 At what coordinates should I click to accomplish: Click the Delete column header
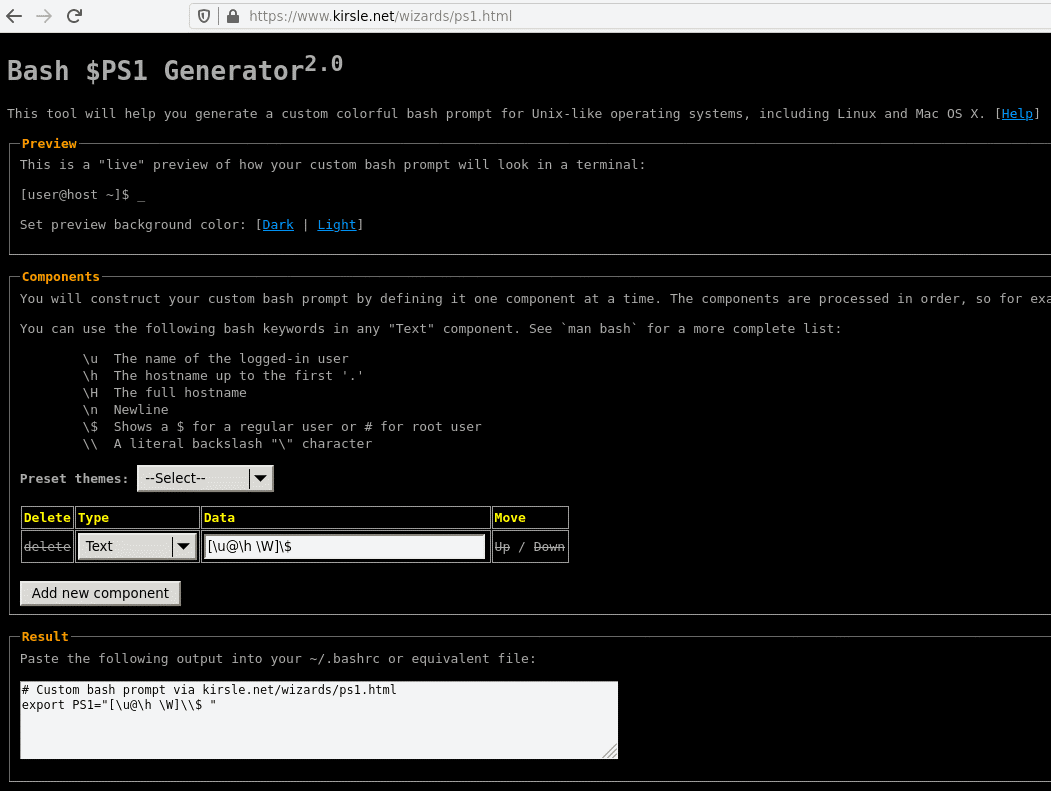(x=47, y=518)
